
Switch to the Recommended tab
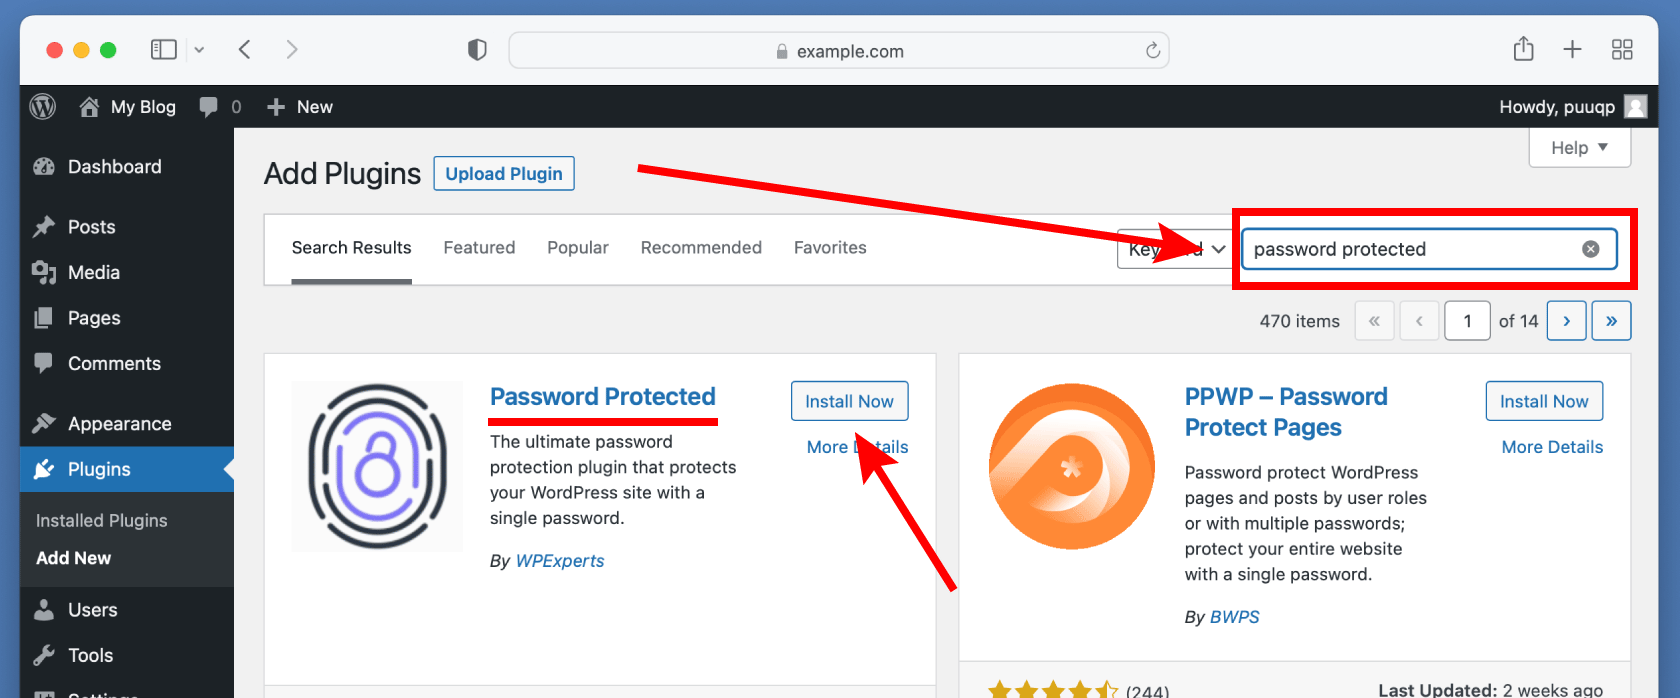point(701,248)
